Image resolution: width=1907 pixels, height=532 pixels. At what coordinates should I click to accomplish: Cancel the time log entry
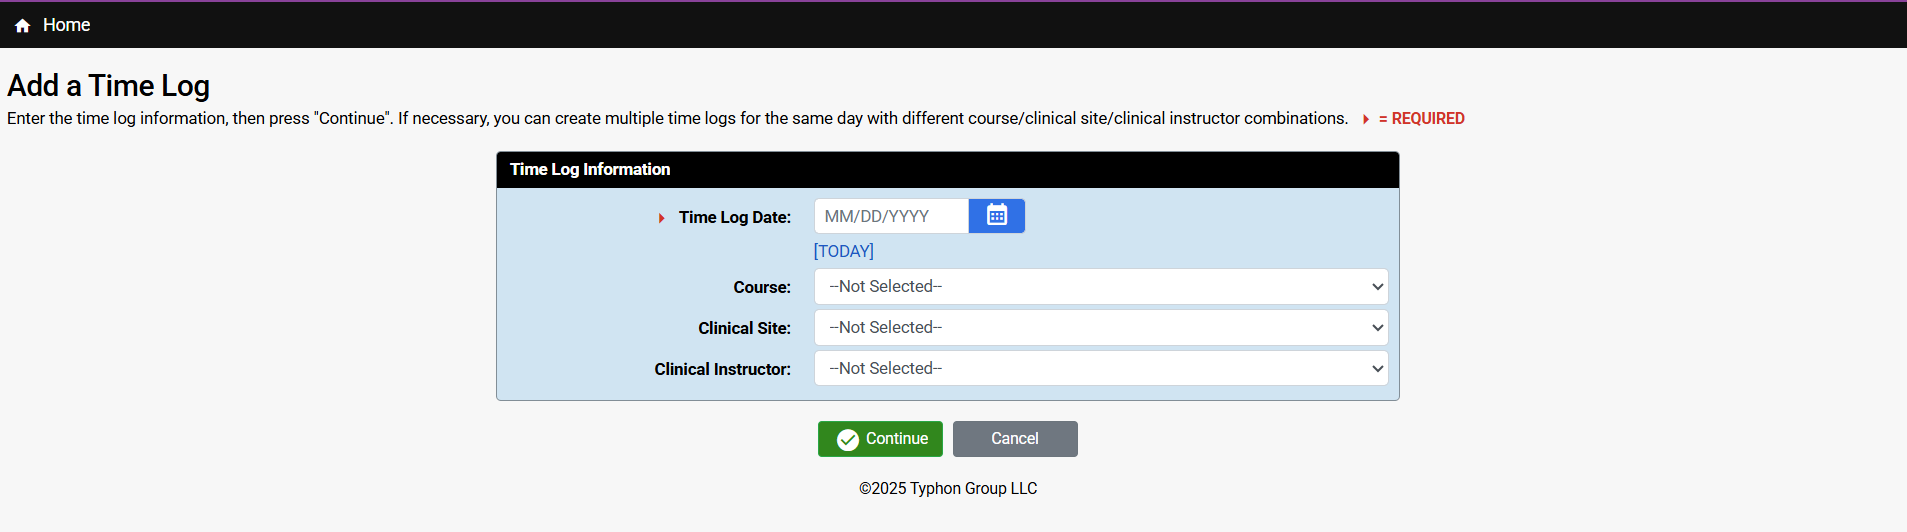1015,439
